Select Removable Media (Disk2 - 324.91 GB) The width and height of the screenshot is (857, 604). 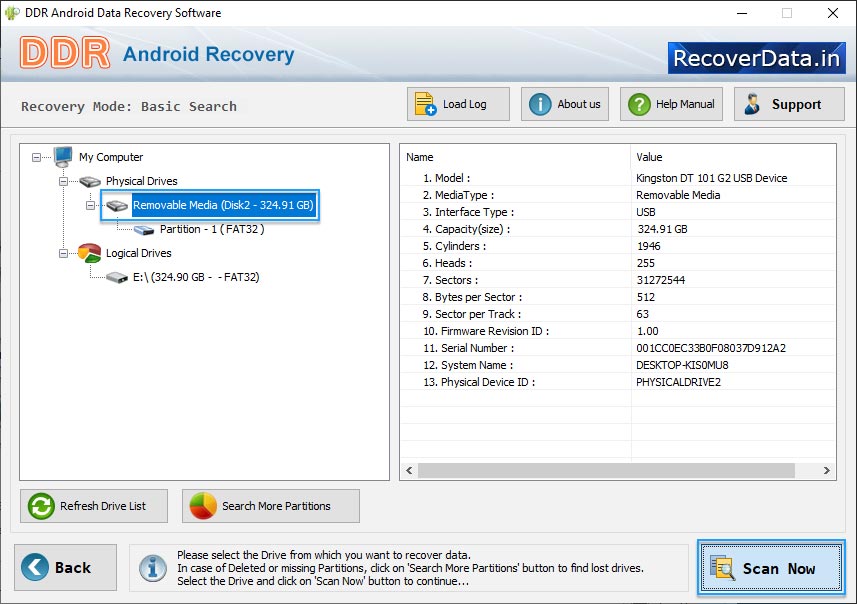(223, 205)
